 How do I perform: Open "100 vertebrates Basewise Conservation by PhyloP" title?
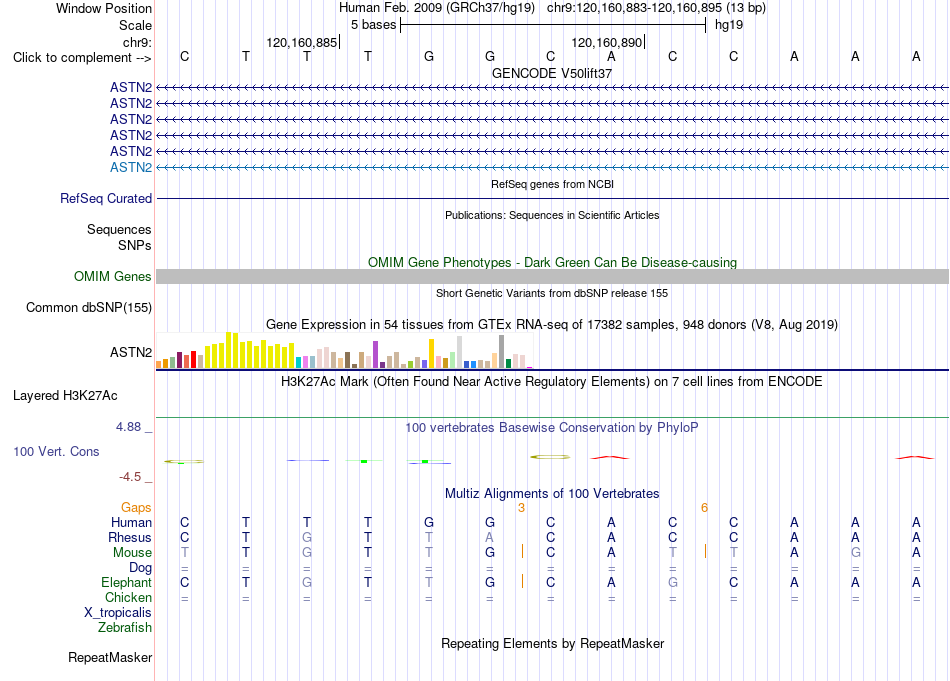click(x=552, y=428)
